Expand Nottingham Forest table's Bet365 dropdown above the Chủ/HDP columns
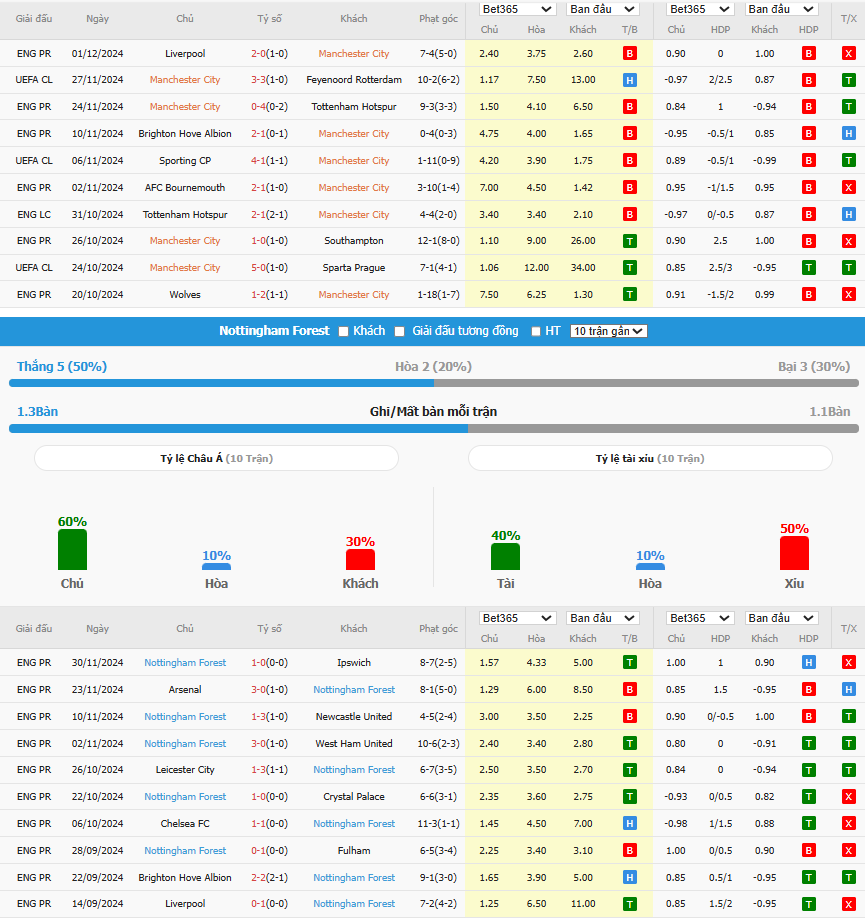Screen dimensions: 865x920 [700, 618]
